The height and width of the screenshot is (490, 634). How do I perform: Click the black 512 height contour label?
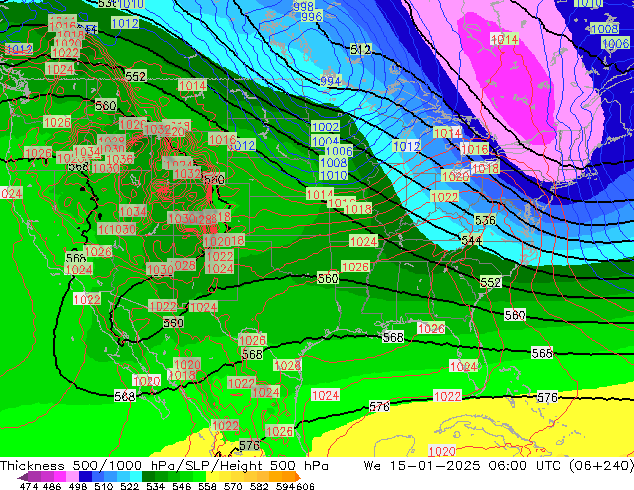pos(360,50)
